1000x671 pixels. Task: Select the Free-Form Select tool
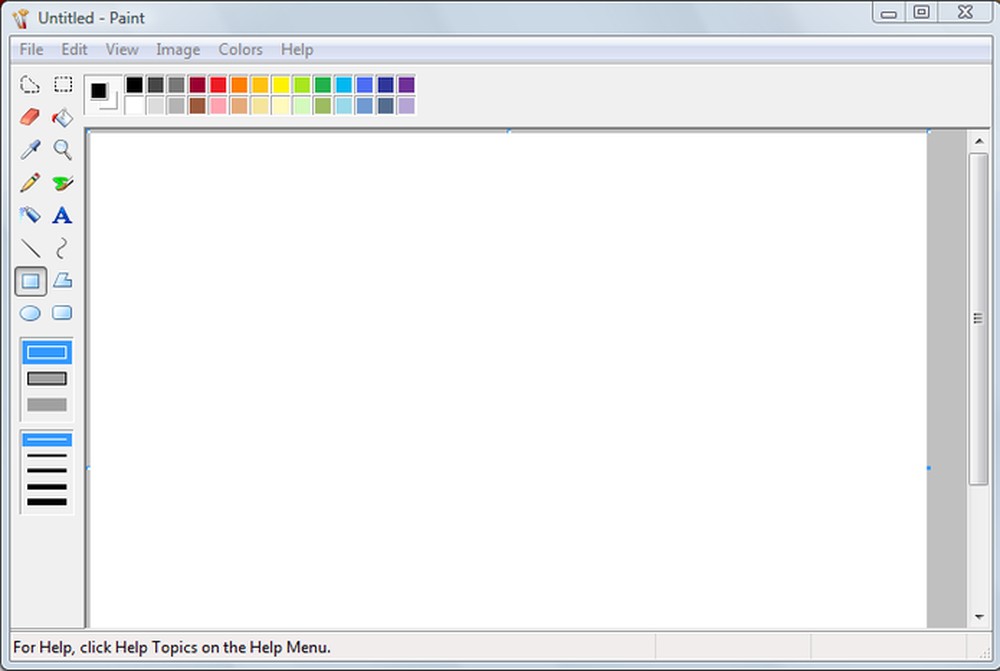pyautogui.click(x=30, y=84)
